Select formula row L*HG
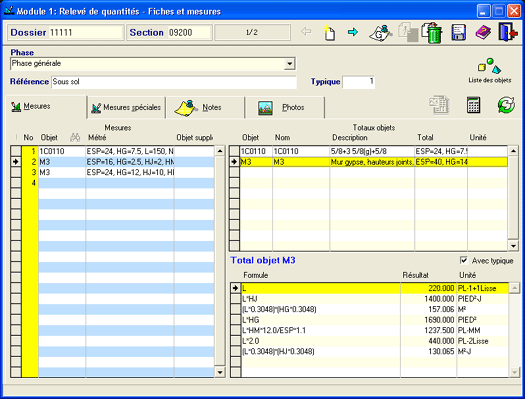Image resolution: width=525 pixels, height=399 pixels. click(x=370, y=320)
